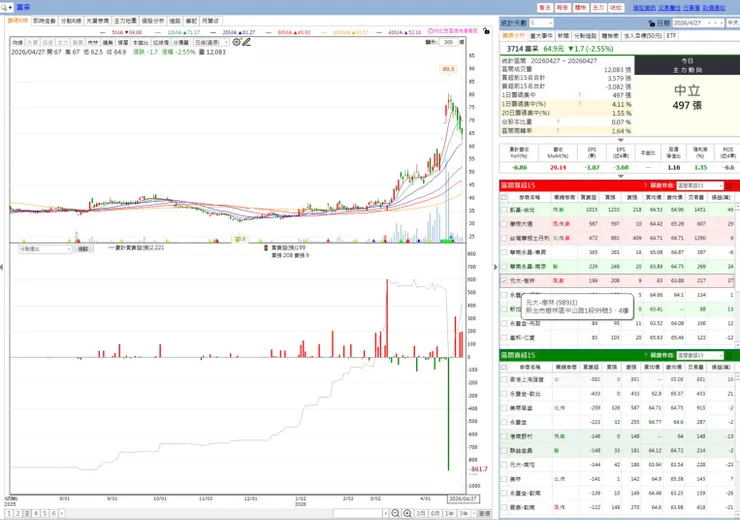Open the 日線(還原) period dropdown
740x520 pixels.
(x=211, y=42)
